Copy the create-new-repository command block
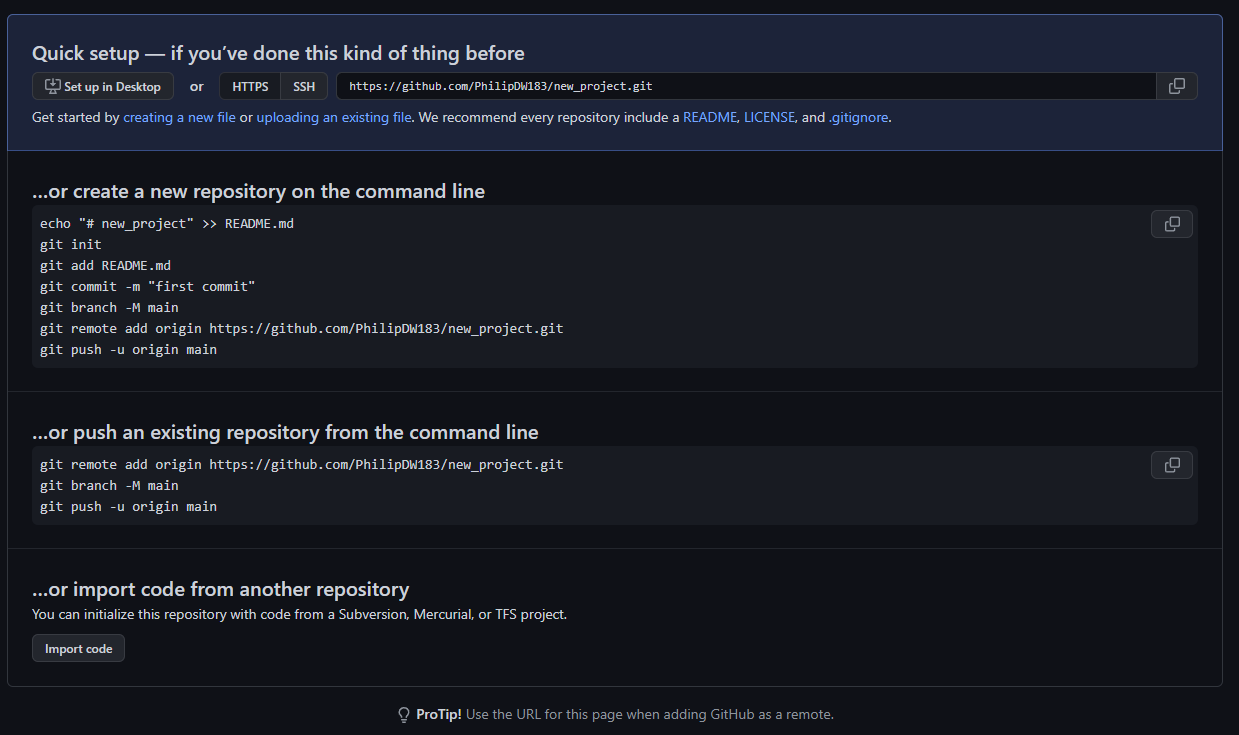The width and height of the screenshot is (1239, 735). pyautogui.click(x=1171, y=223)
